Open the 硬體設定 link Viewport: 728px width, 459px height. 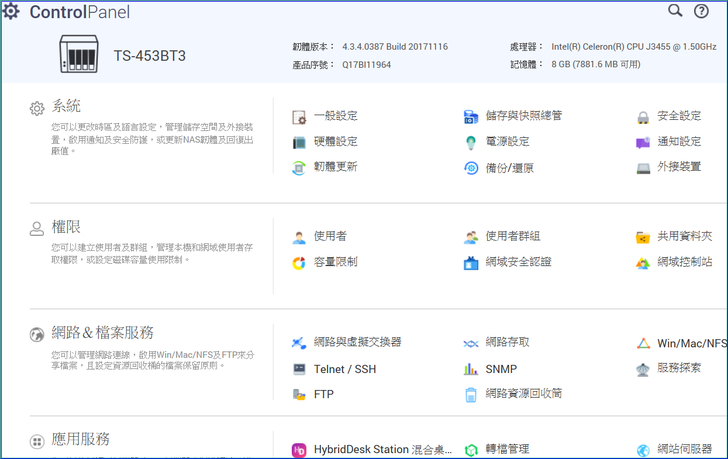pos(335,142)
